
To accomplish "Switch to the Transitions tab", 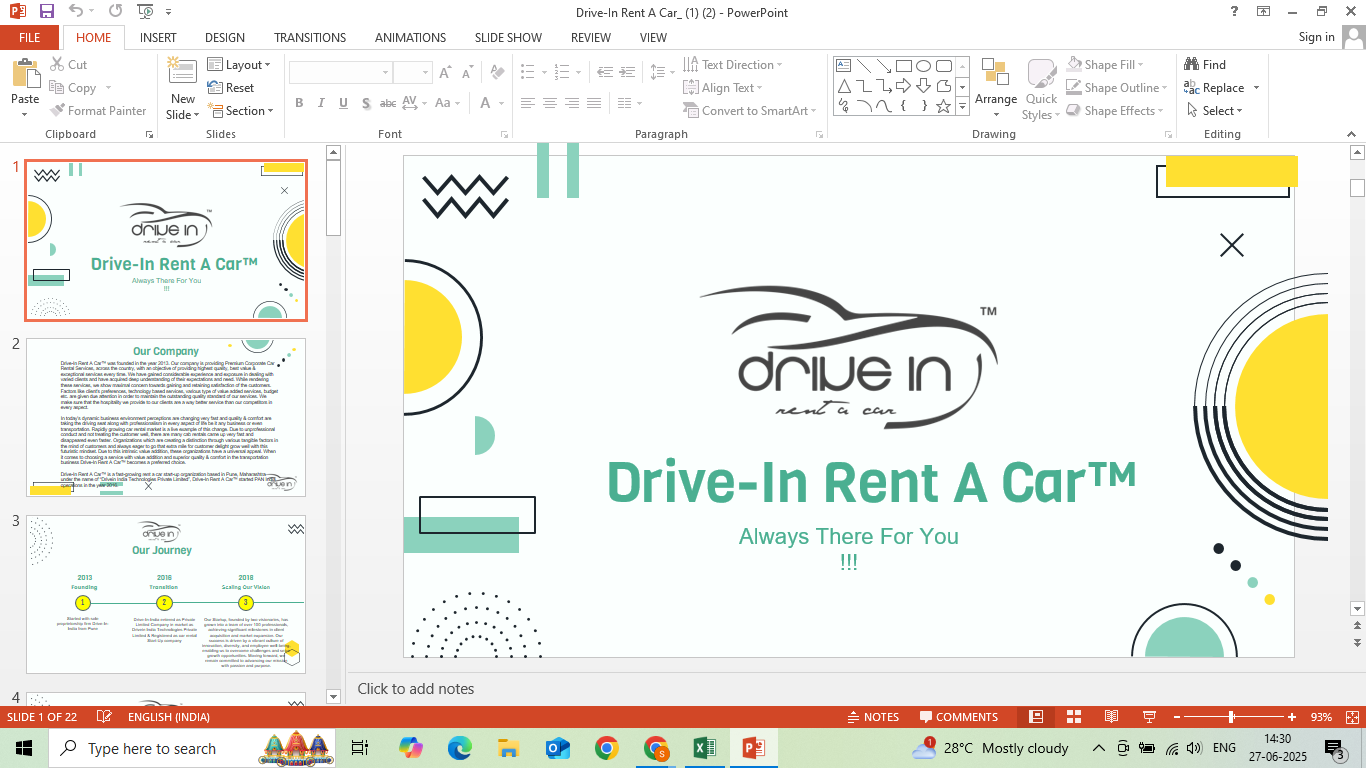I will (309, 38).
